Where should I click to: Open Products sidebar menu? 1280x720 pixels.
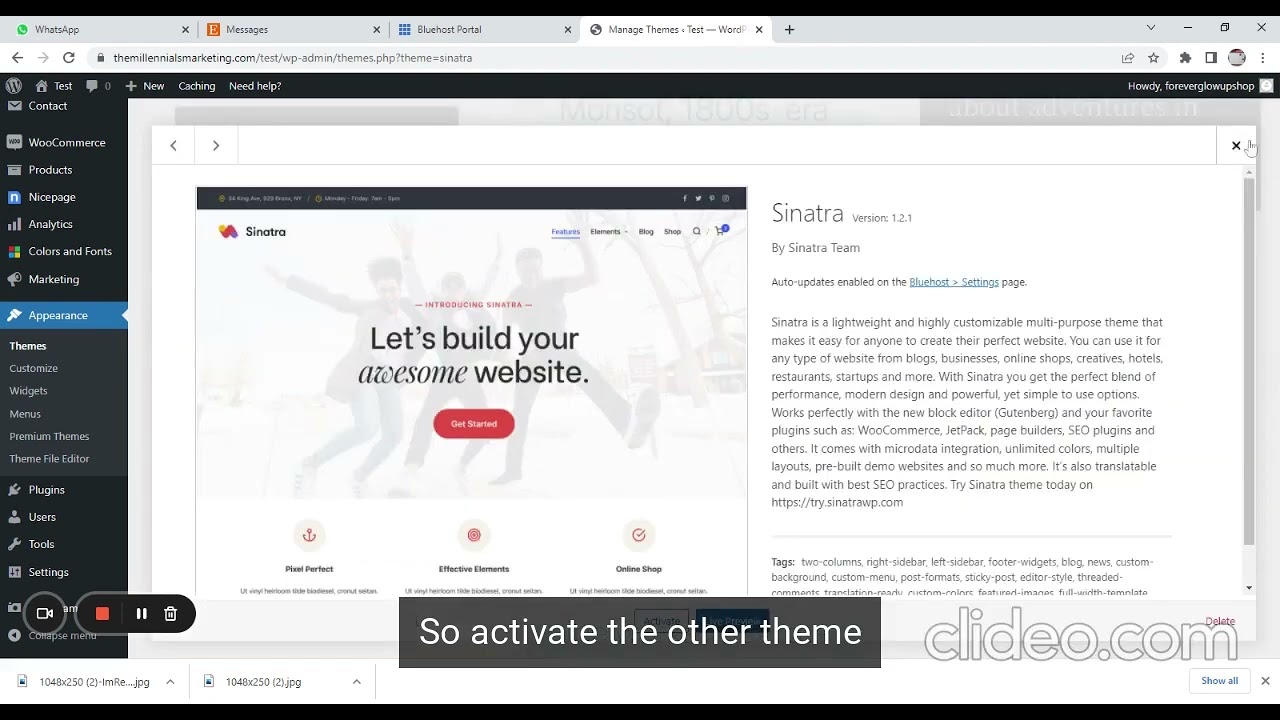tap(64, 170)
